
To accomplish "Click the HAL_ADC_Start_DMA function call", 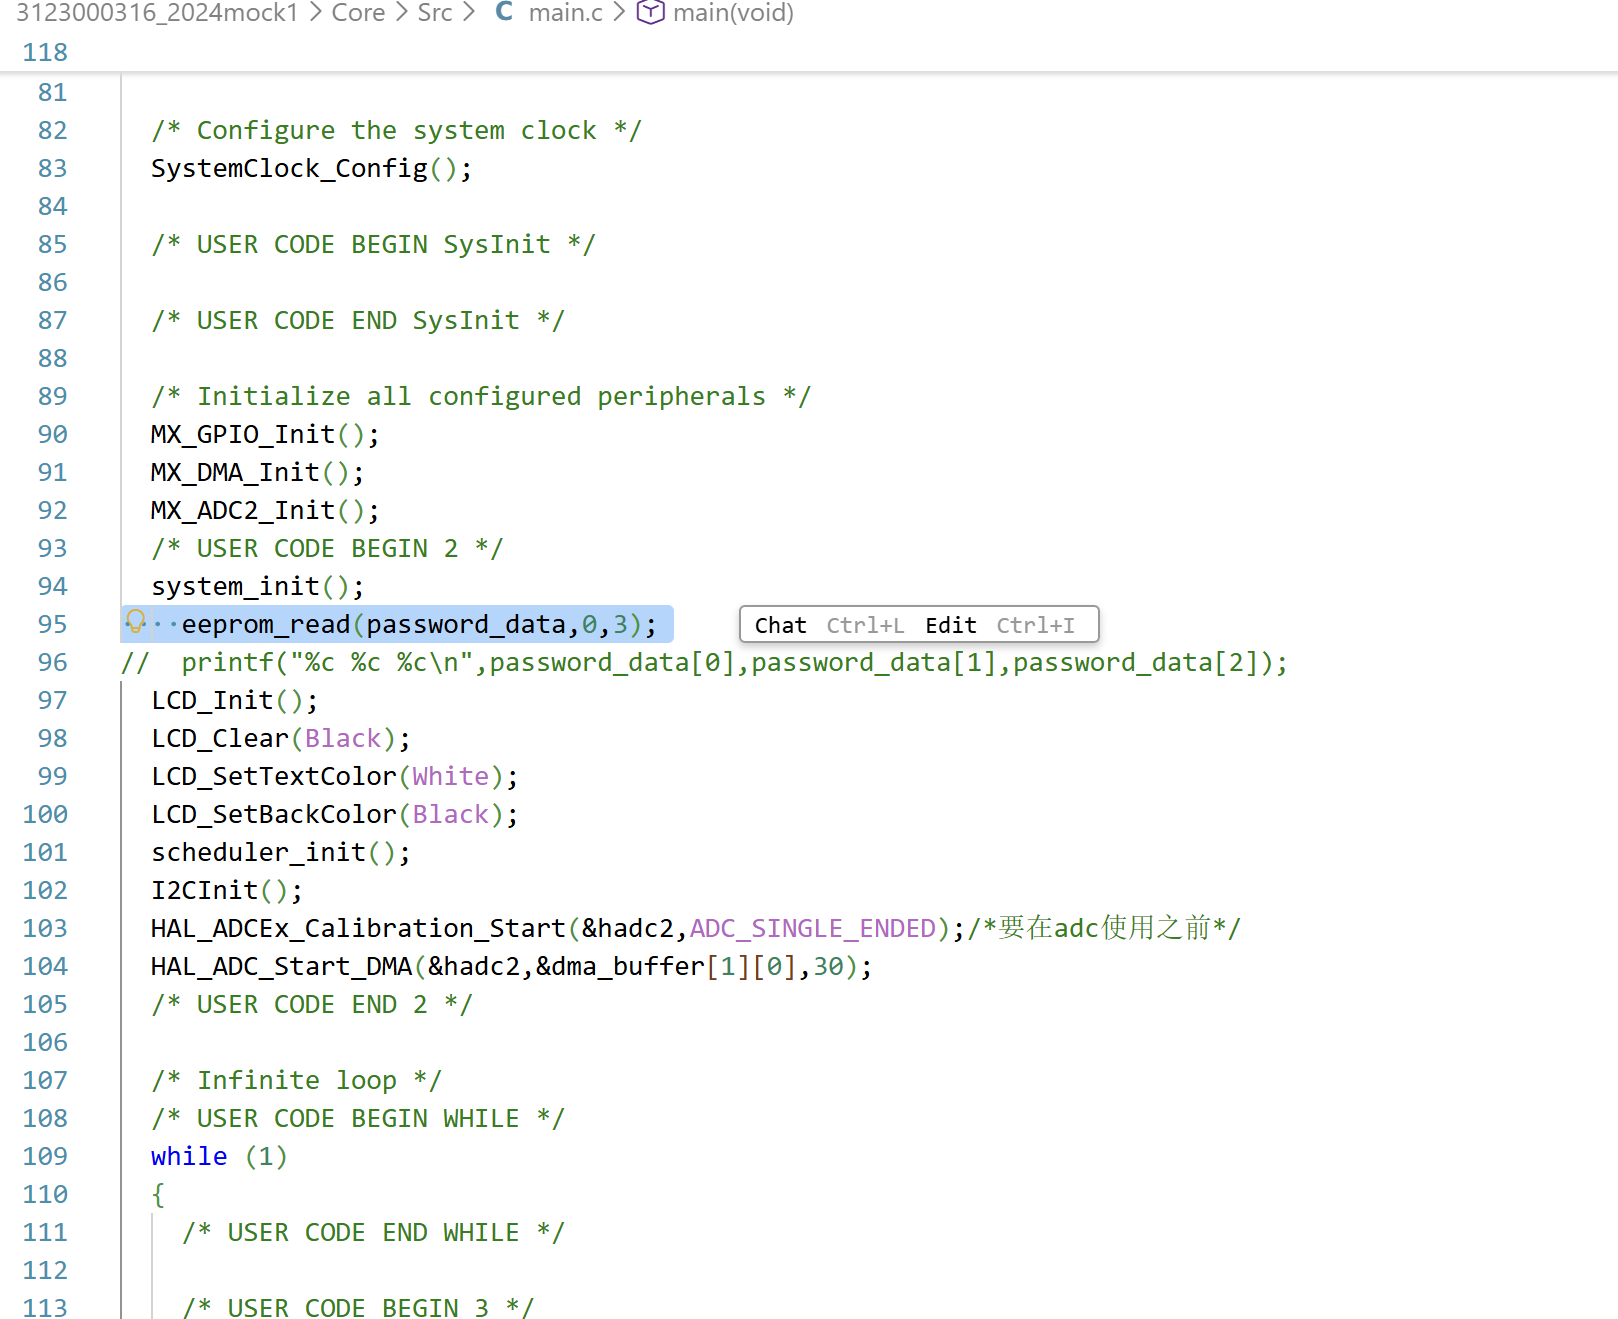I will 281,966.
